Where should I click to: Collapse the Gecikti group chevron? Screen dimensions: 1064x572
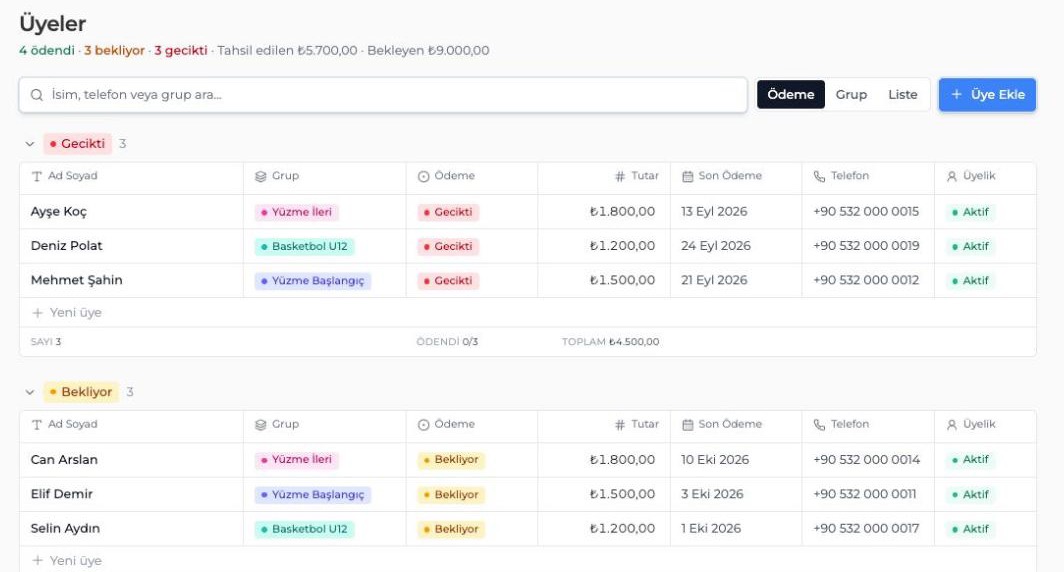tap(29, 144)
